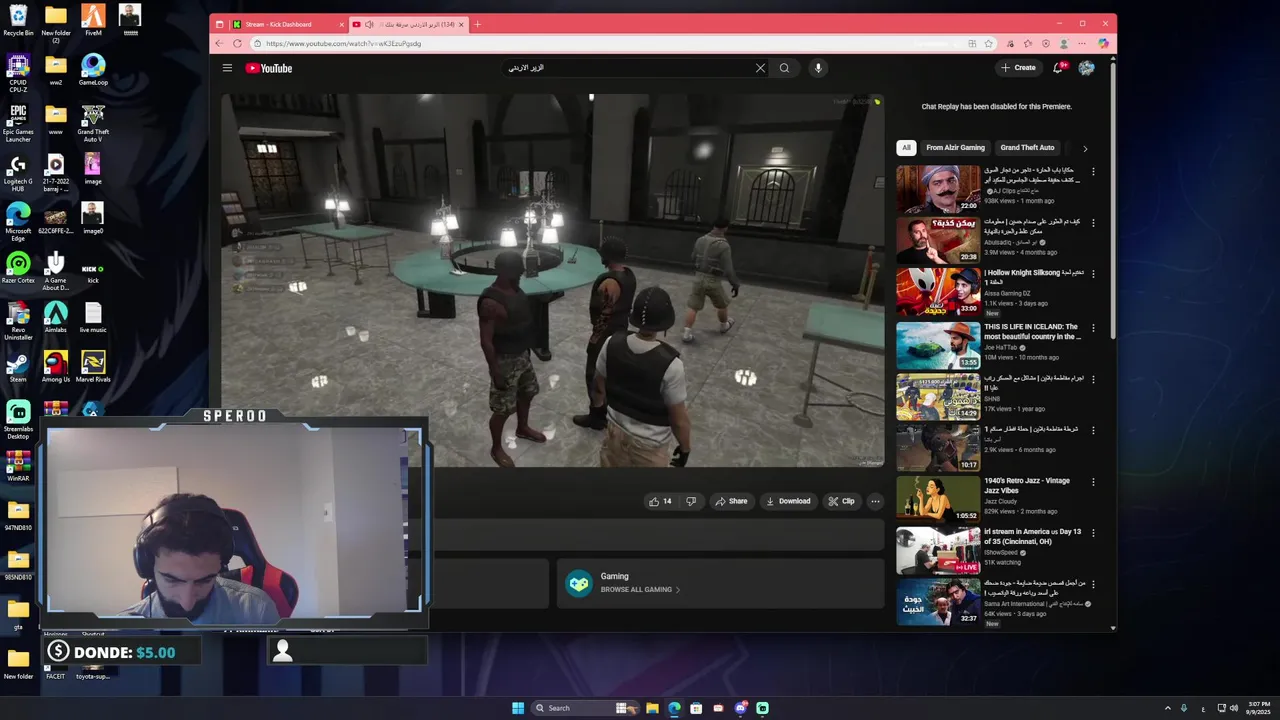Screen dimensions: 1280x720
Task: Clip the video
Action: 841,501
